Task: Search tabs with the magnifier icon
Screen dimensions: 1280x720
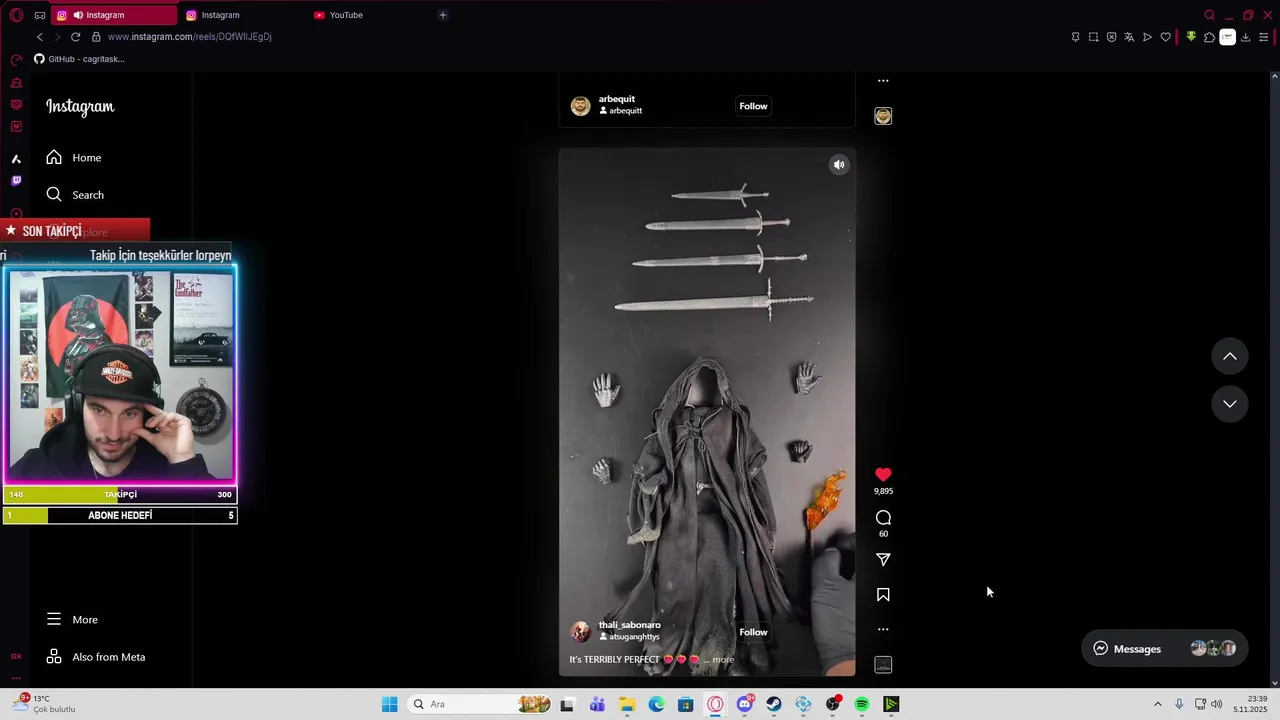Action: (x=1209, y=15)
